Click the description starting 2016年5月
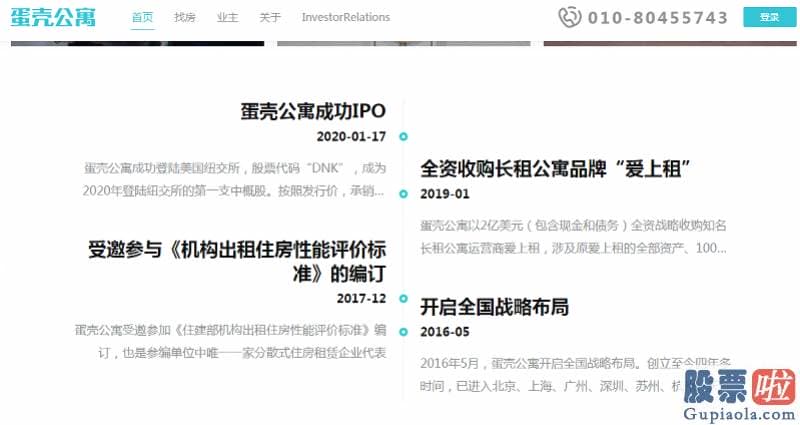 point(576,374)
